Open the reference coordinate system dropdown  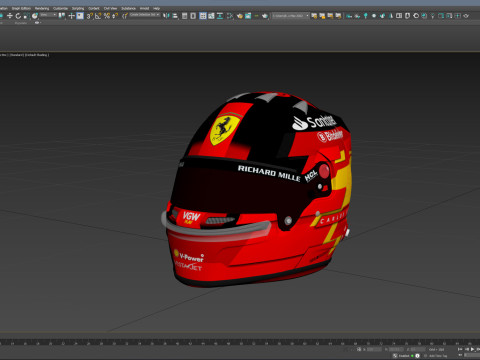pyautogui.click(x=48, y=15)
